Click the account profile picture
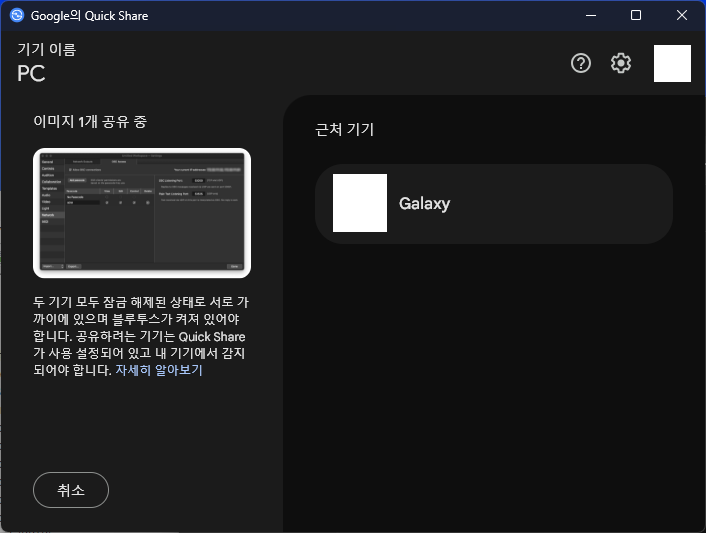This screenshot has height=533, width=706. 672,63
